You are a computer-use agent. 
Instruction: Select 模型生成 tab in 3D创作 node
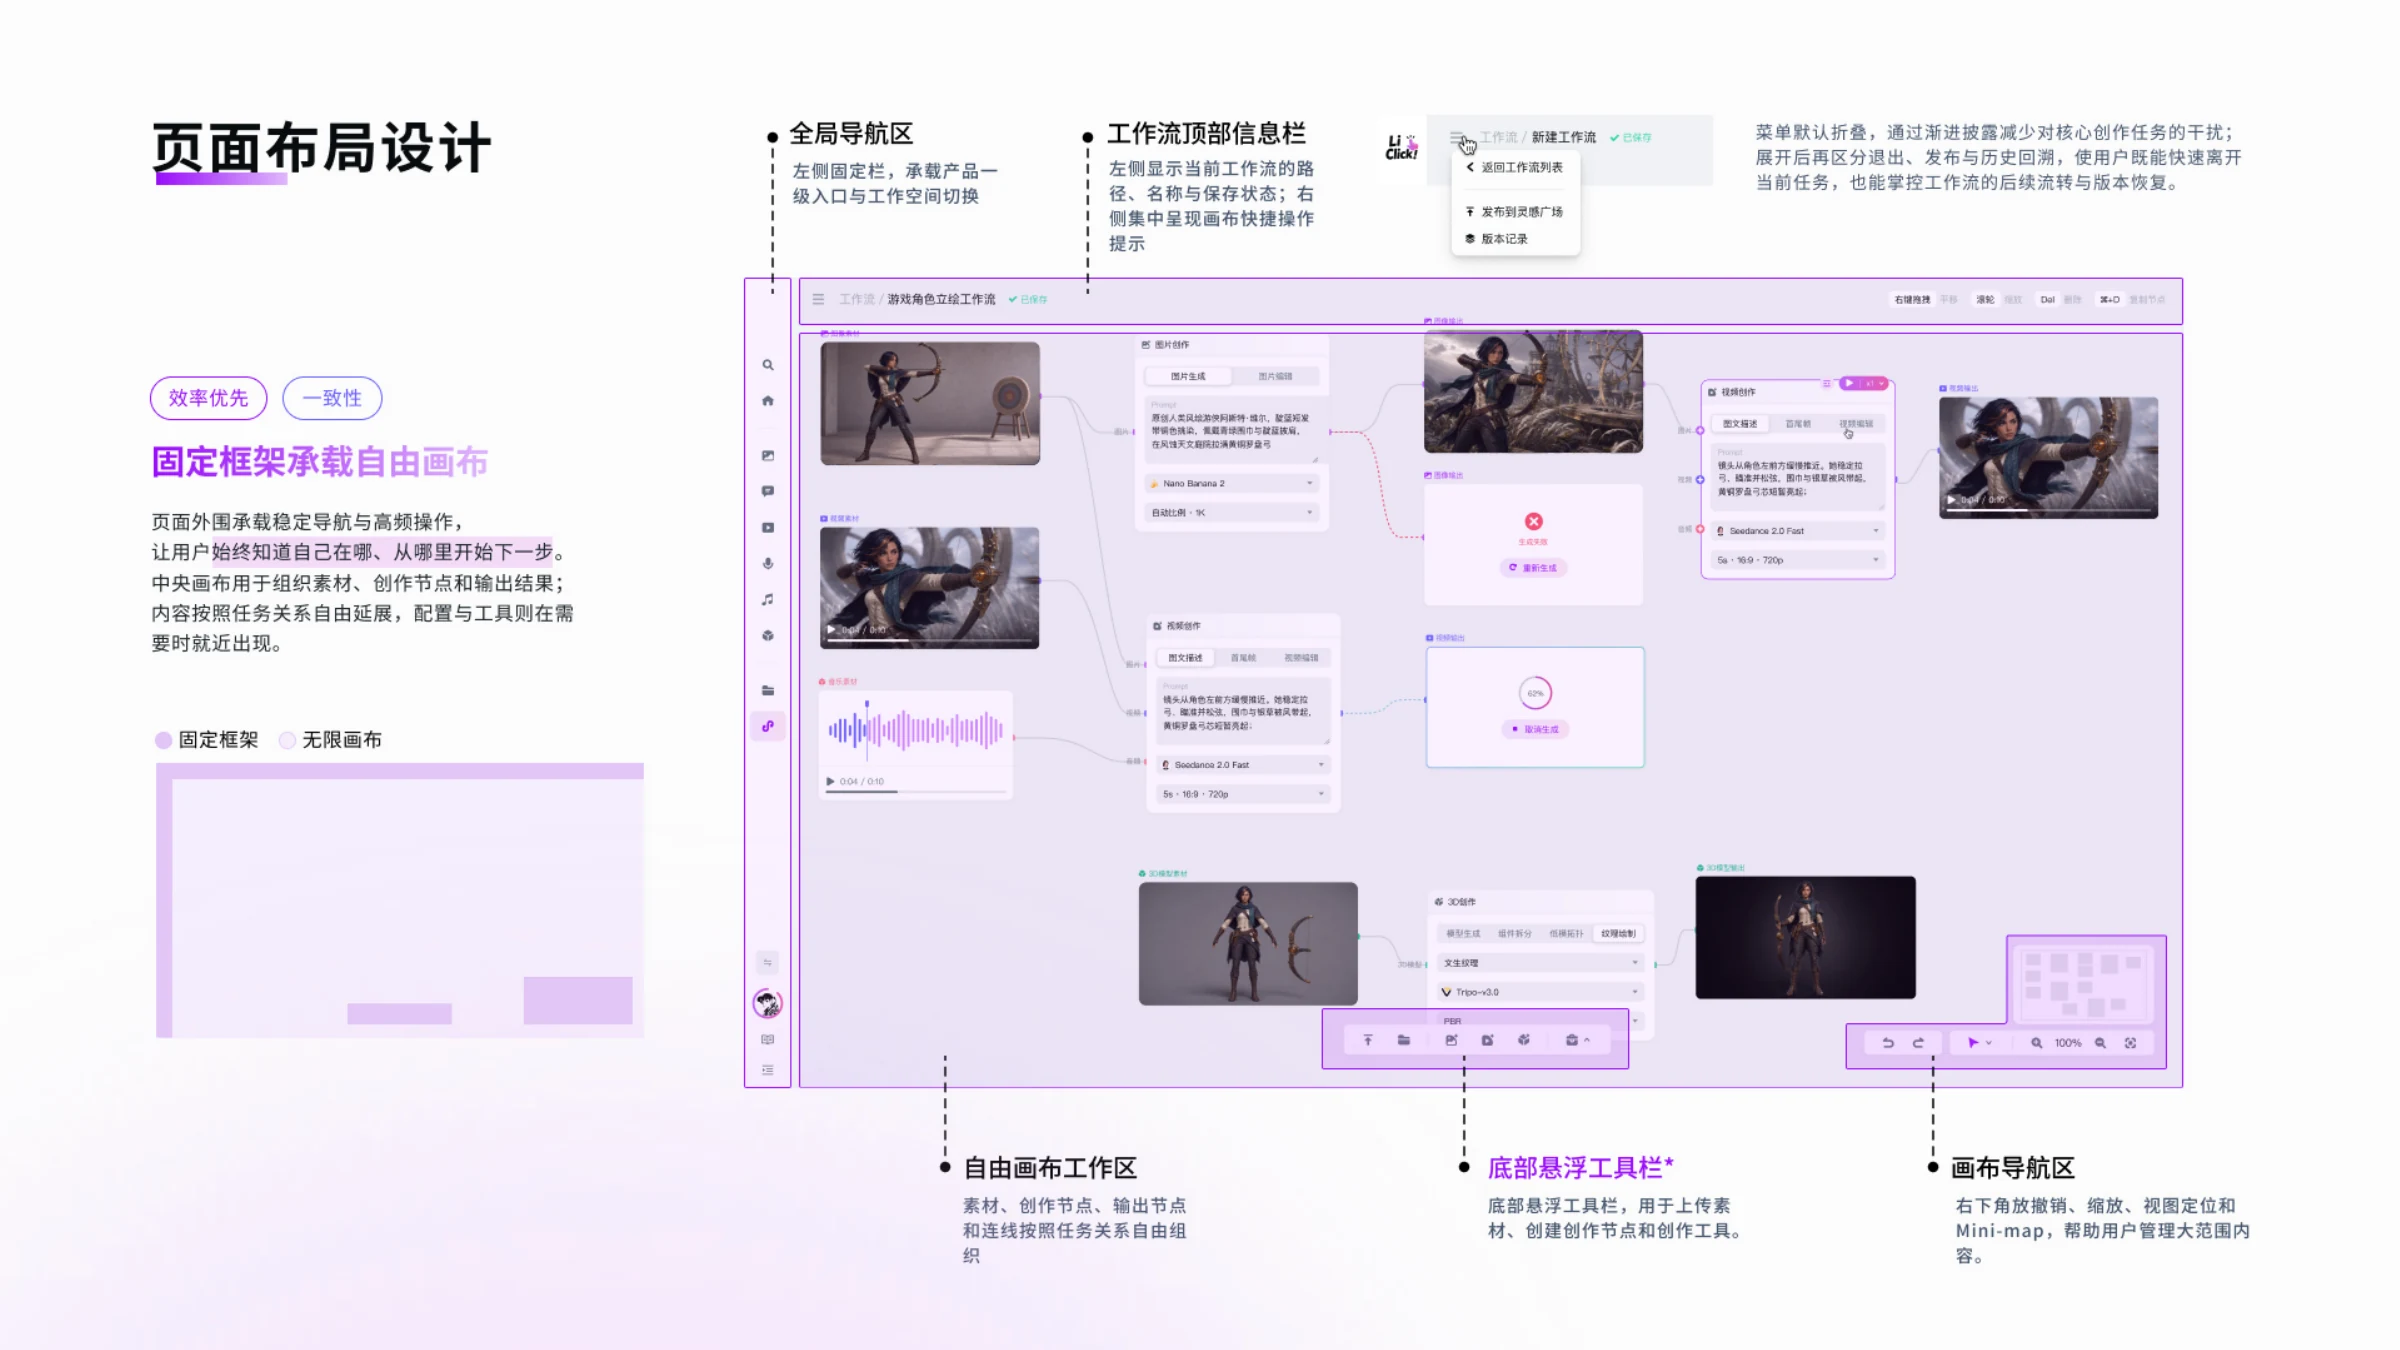coord(1463,933)
